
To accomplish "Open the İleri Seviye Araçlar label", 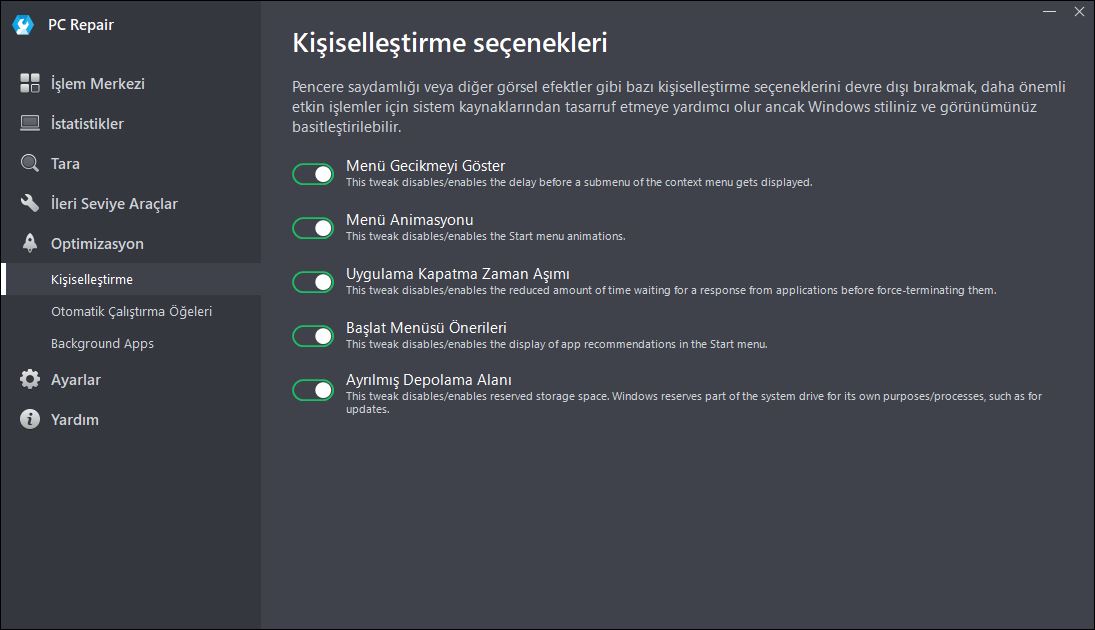I will (114, 203).
